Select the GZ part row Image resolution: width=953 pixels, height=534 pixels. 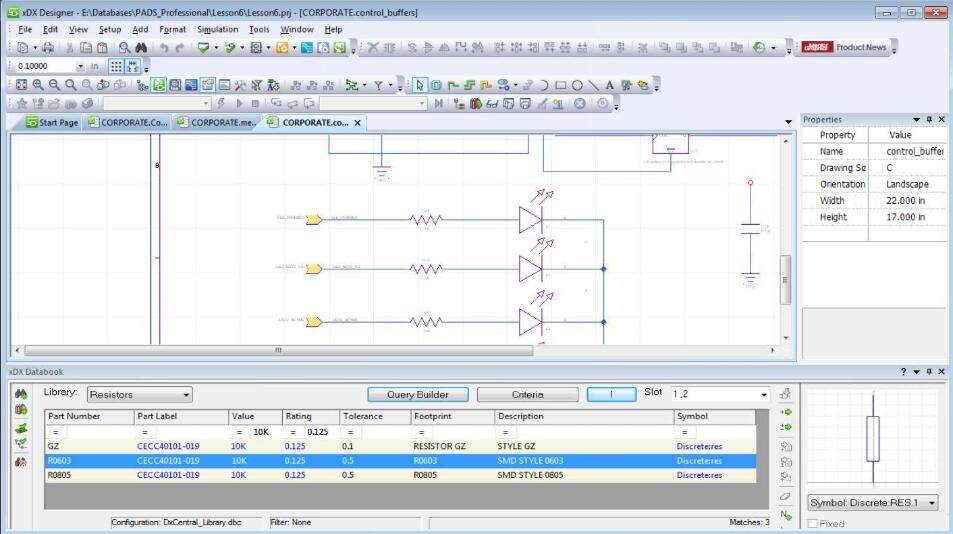coord(401,446)
